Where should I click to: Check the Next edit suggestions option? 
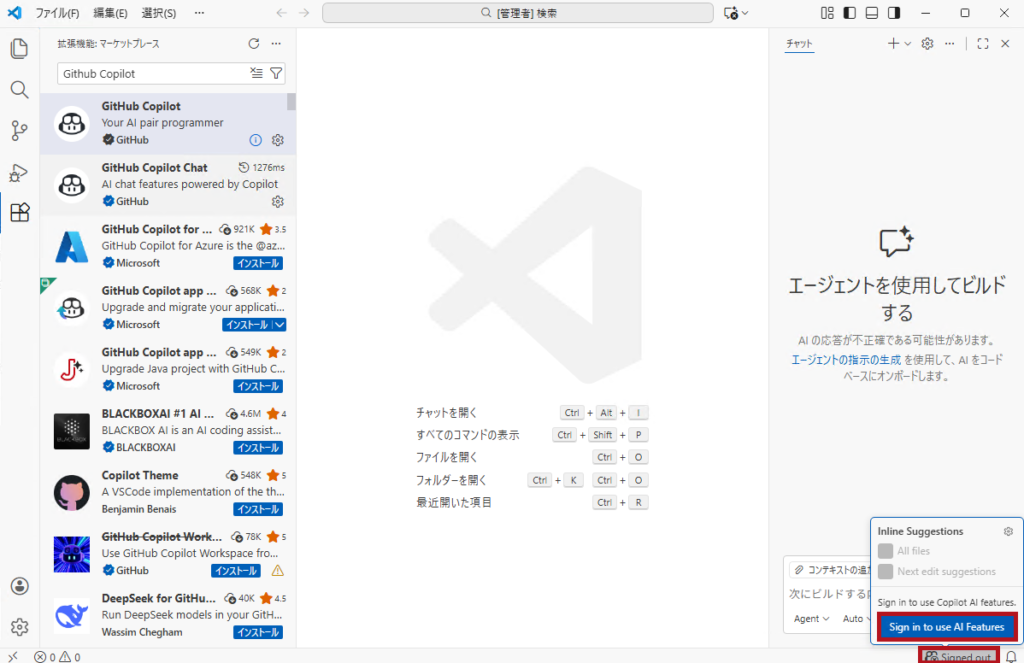pyautogui.click(x=884, y=570)
